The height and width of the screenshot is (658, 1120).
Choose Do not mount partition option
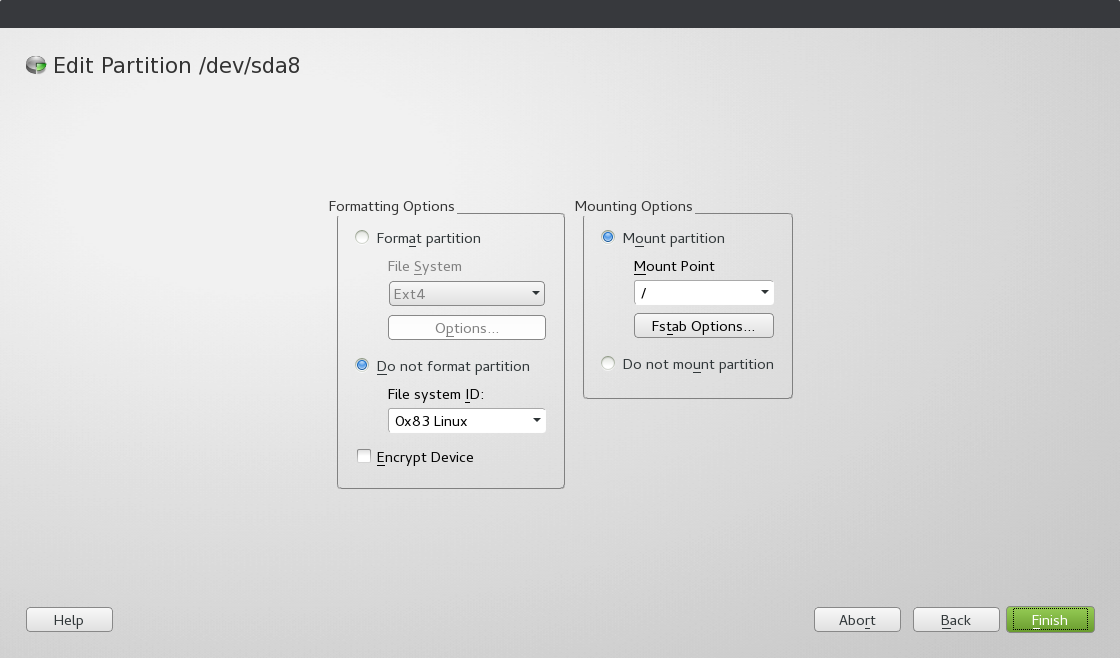(608, 364)
